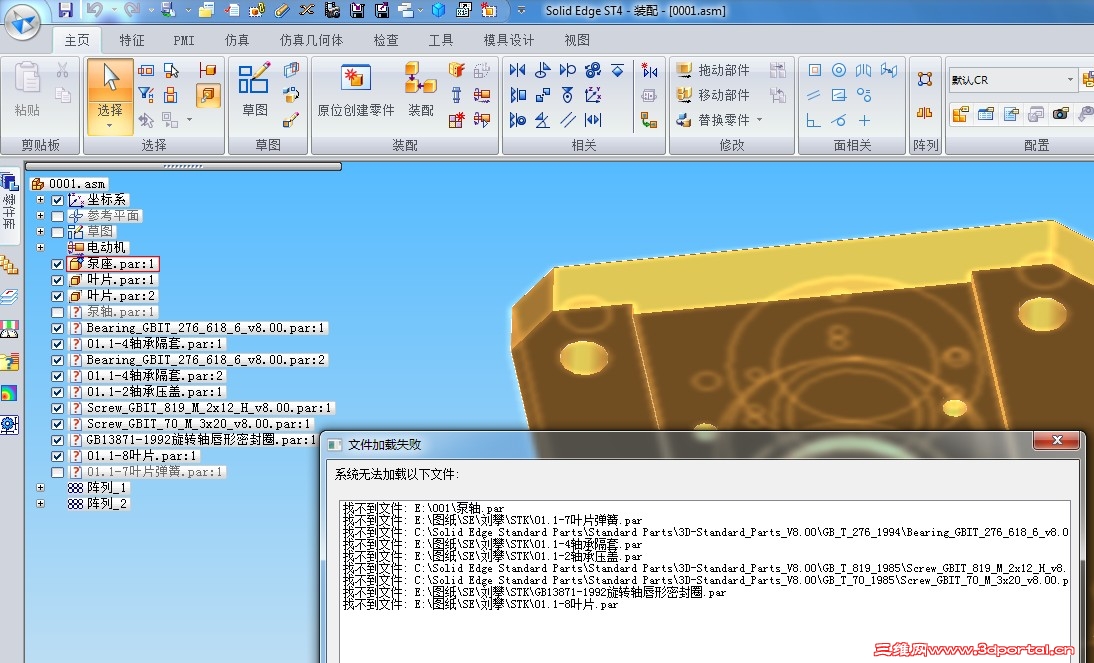Image resolution: width=1094 pixels, height=663 pixels.
Task: Switch to the 视图 ribbon tab
Action: 577,40
